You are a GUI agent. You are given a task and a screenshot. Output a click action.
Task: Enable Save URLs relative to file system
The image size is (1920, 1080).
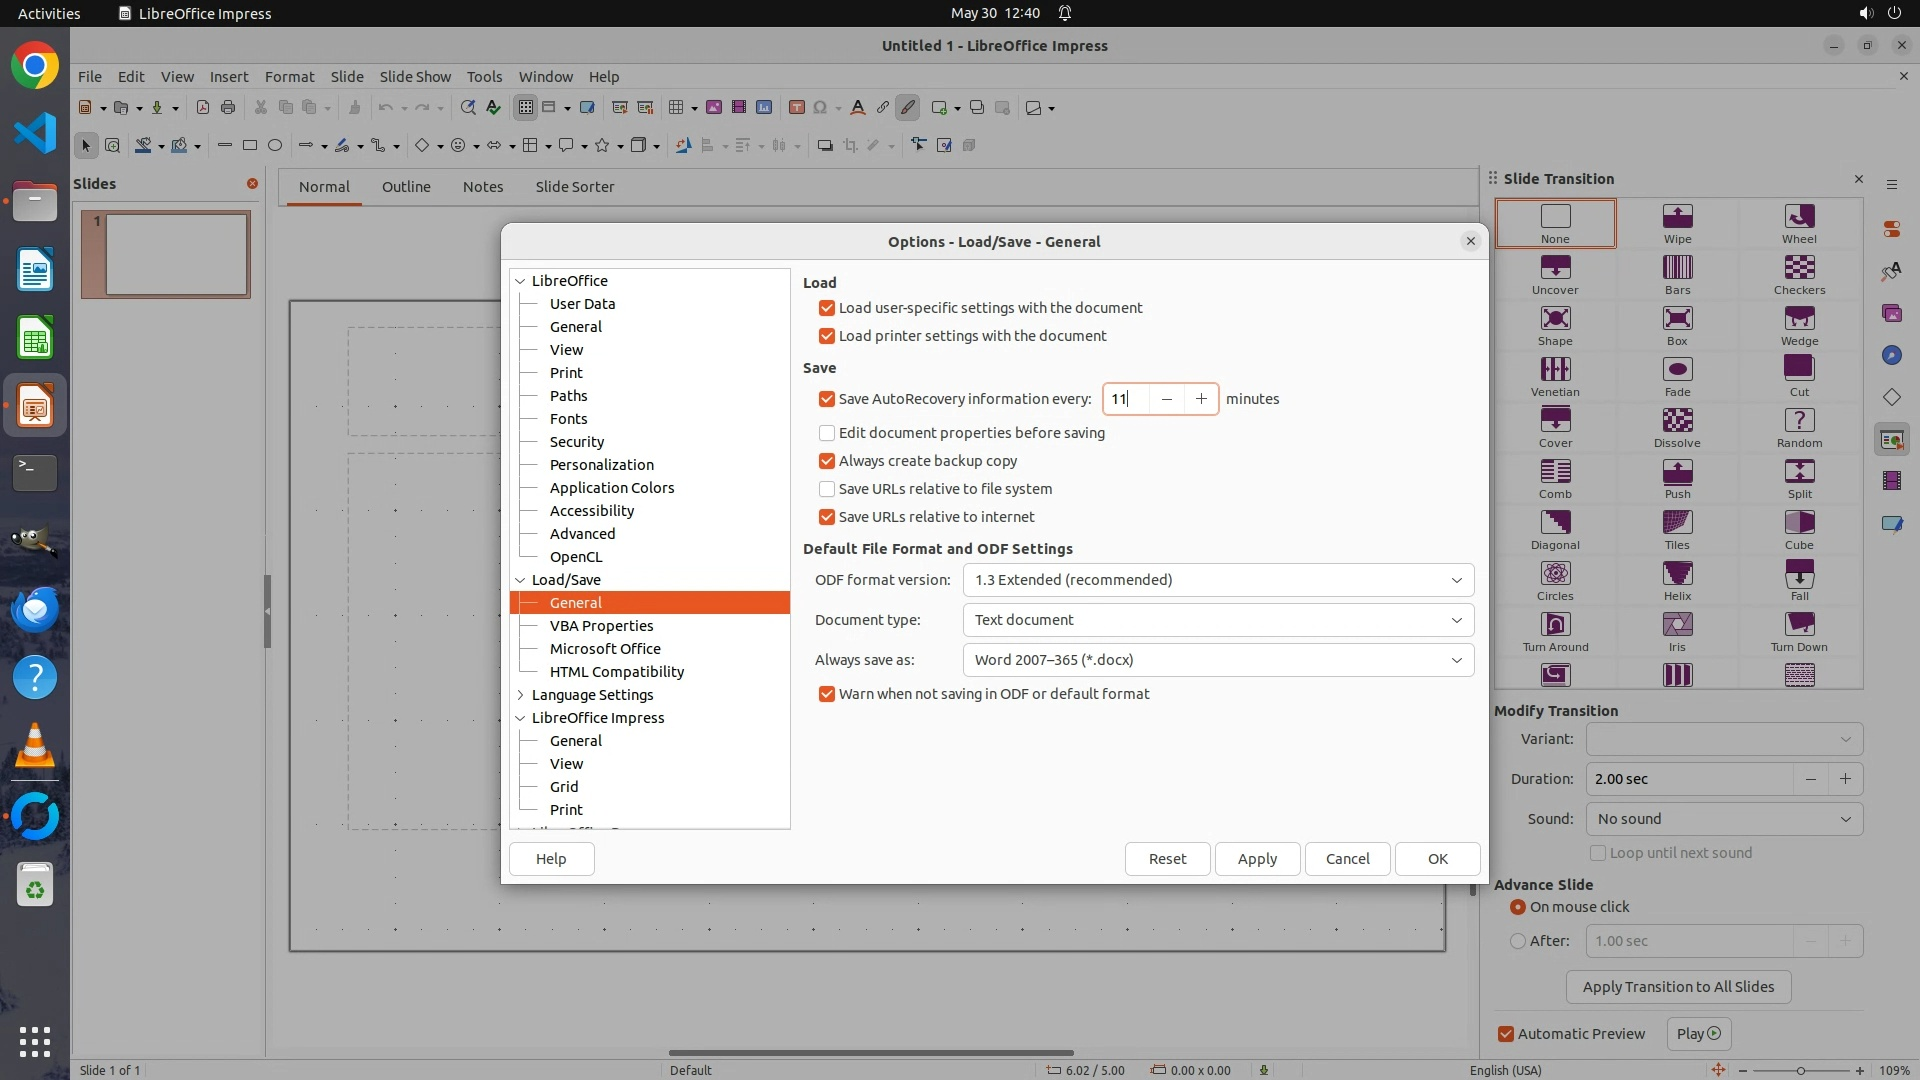tap(827, 489)
